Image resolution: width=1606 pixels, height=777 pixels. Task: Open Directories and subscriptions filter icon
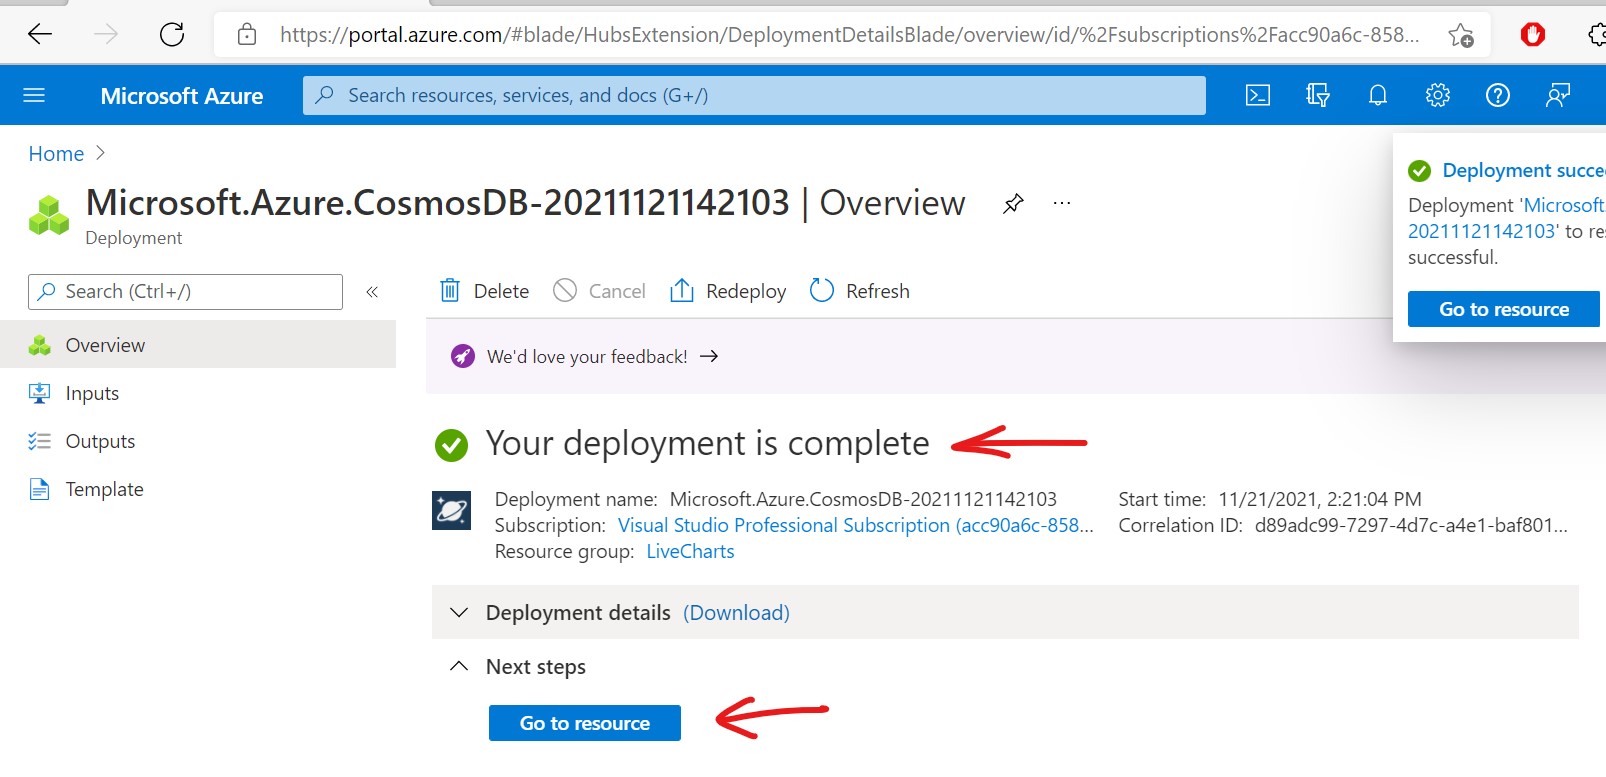click(x=1318, y=95)
